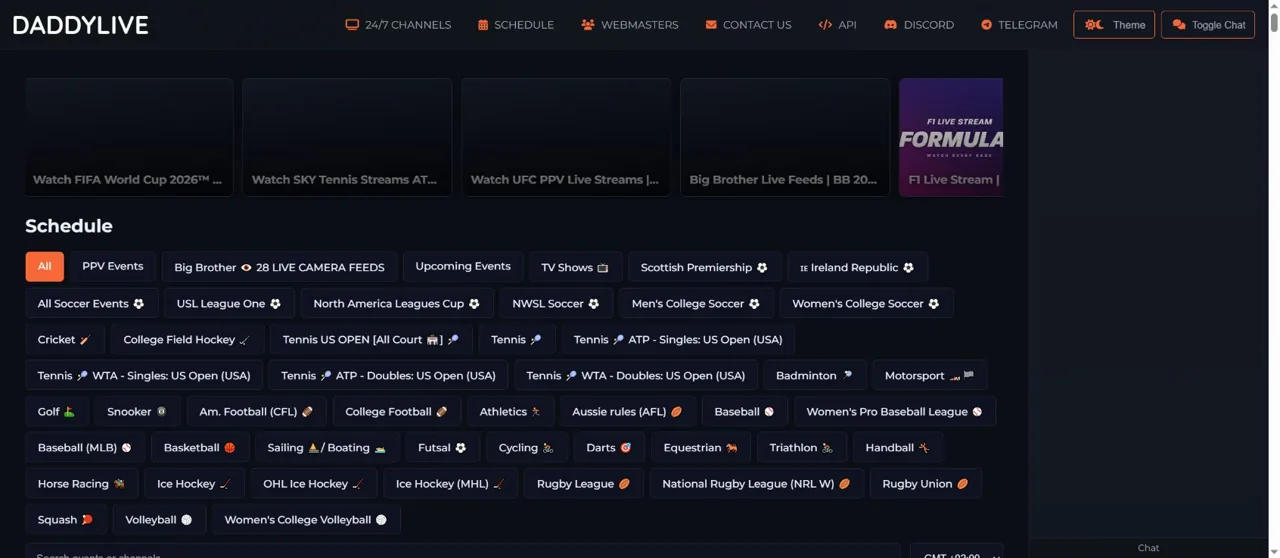Screen dimensions: 1280x558
Task: Filter schedule by Handball
Action: 898,447
